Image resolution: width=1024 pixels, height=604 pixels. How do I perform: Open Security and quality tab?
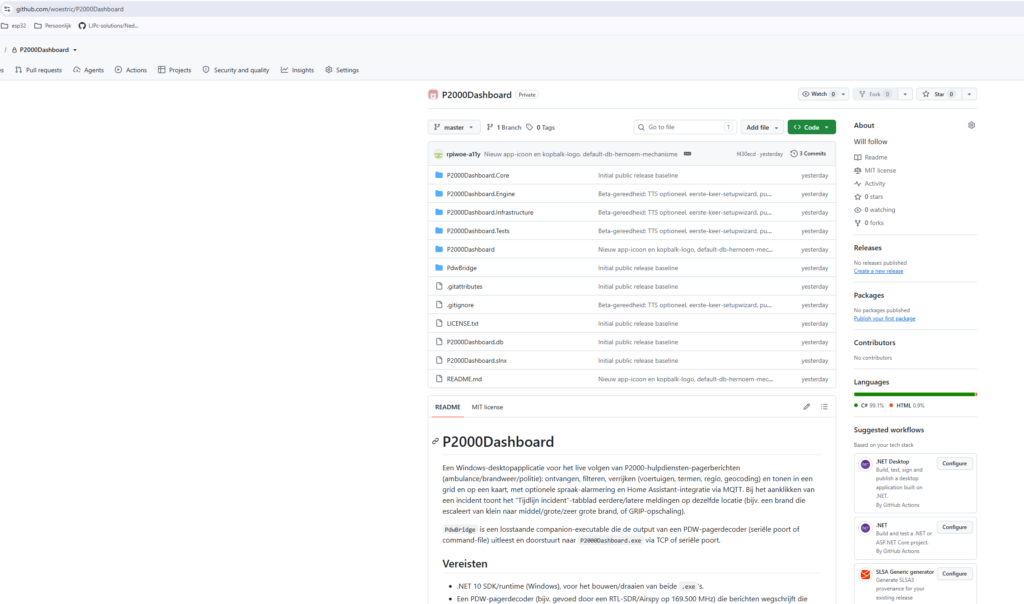click(x=236, y=70)
